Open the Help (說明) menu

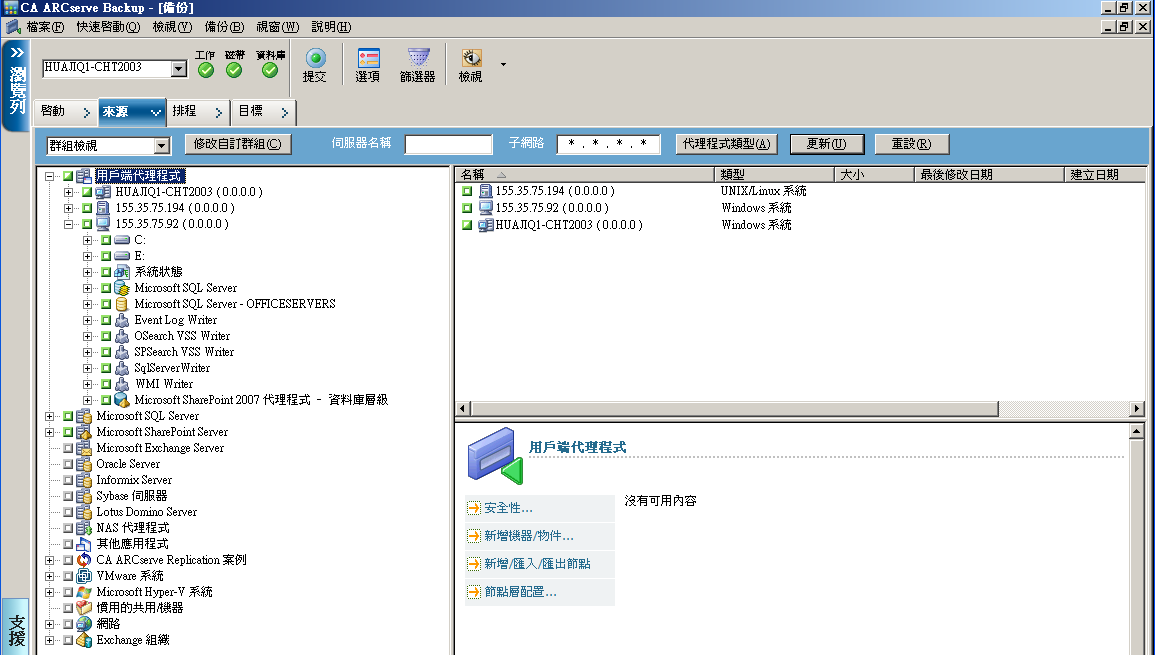coord(331,27)
